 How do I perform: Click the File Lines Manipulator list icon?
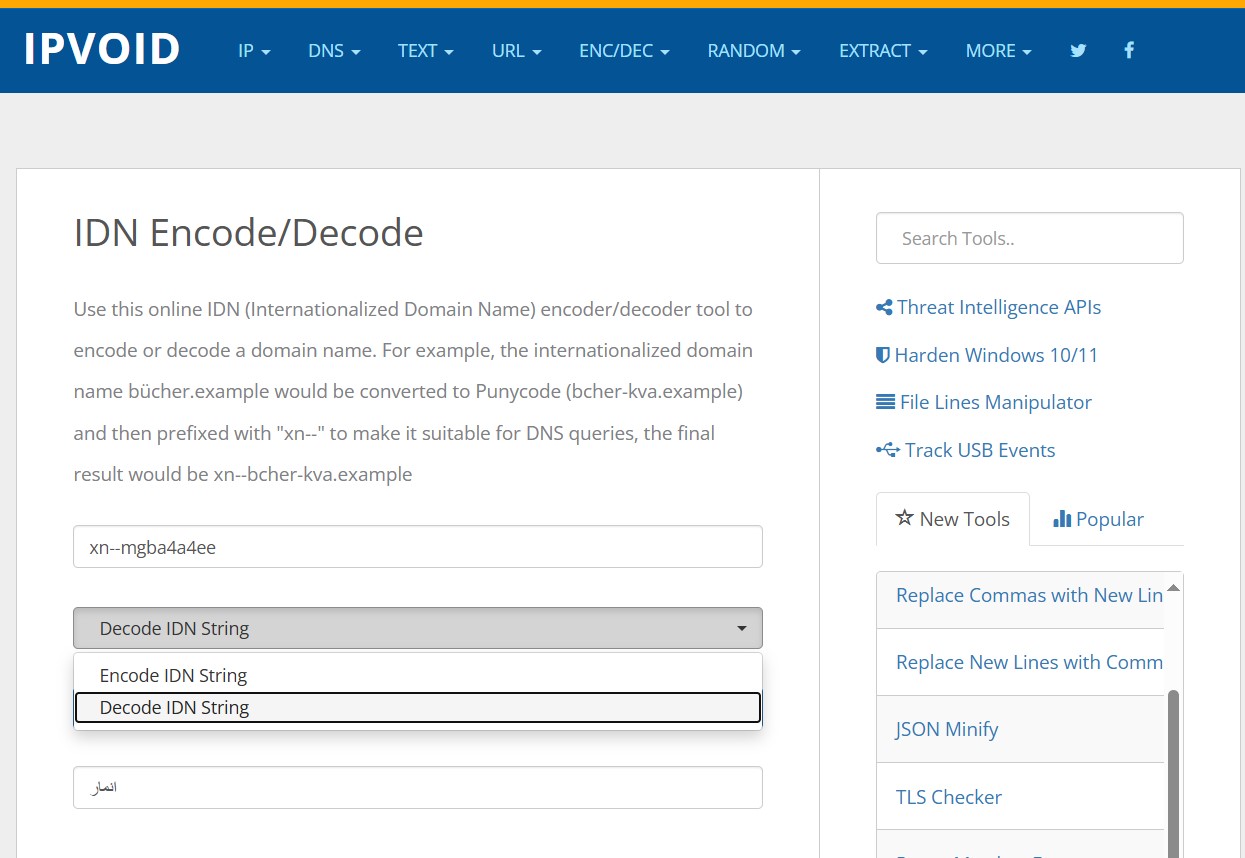(x=885, y=402)
